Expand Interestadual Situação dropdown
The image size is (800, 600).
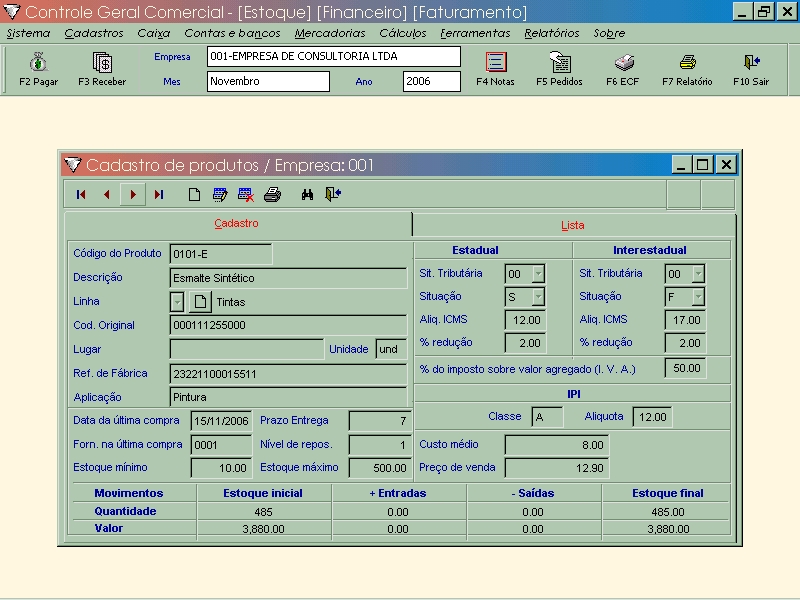coord(698,297)
